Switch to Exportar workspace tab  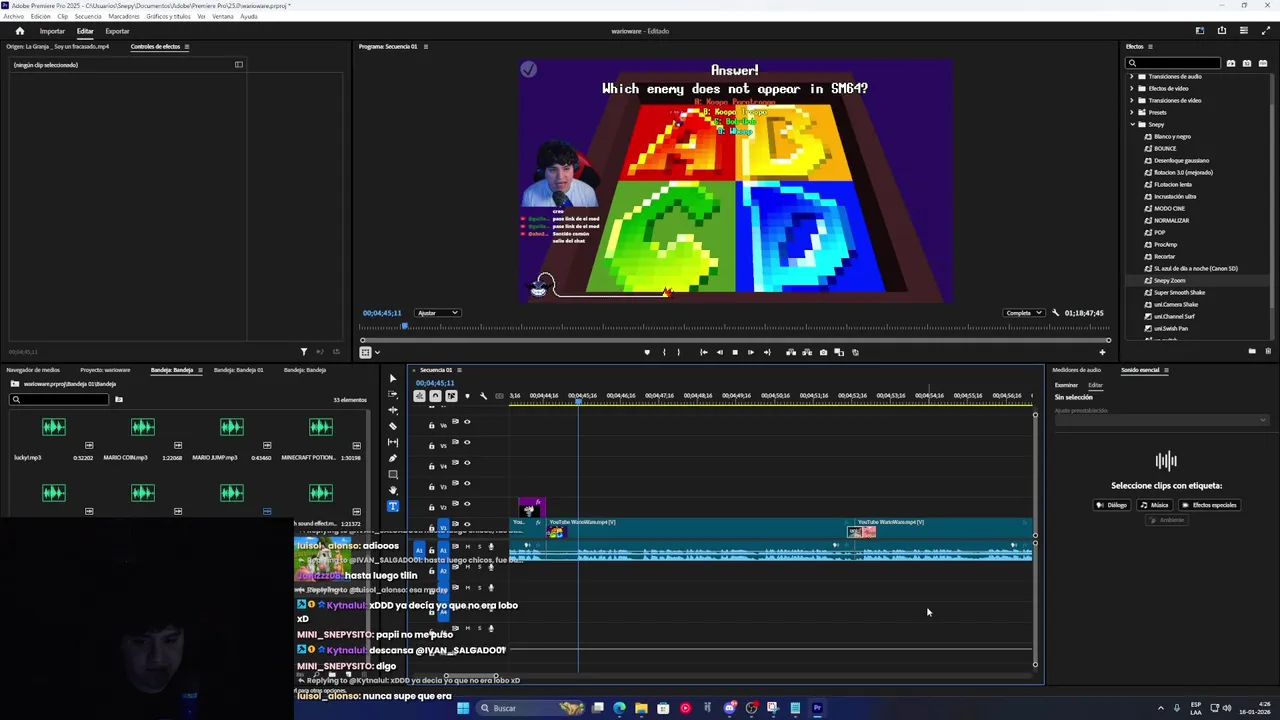[117, 31]
